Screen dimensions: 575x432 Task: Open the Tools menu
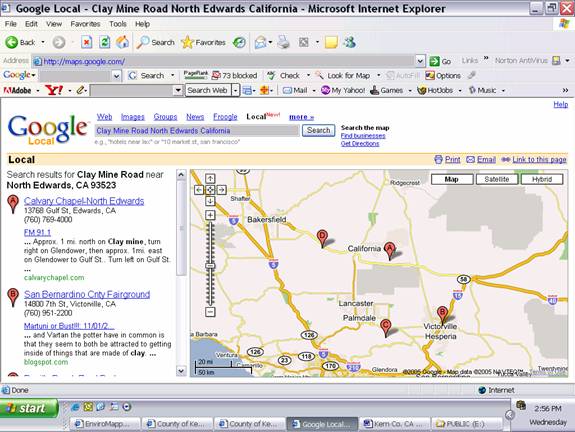point(118,24)
